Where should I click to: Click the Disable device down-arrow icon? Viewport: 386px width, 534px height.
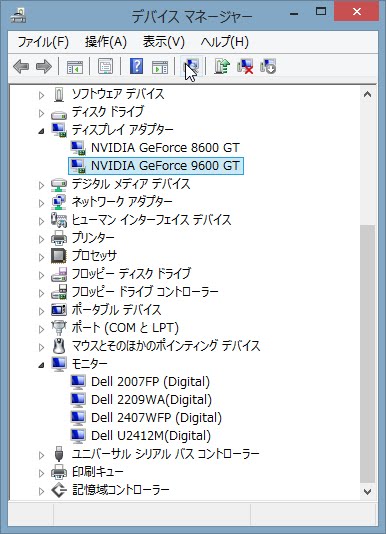point(268,66)
